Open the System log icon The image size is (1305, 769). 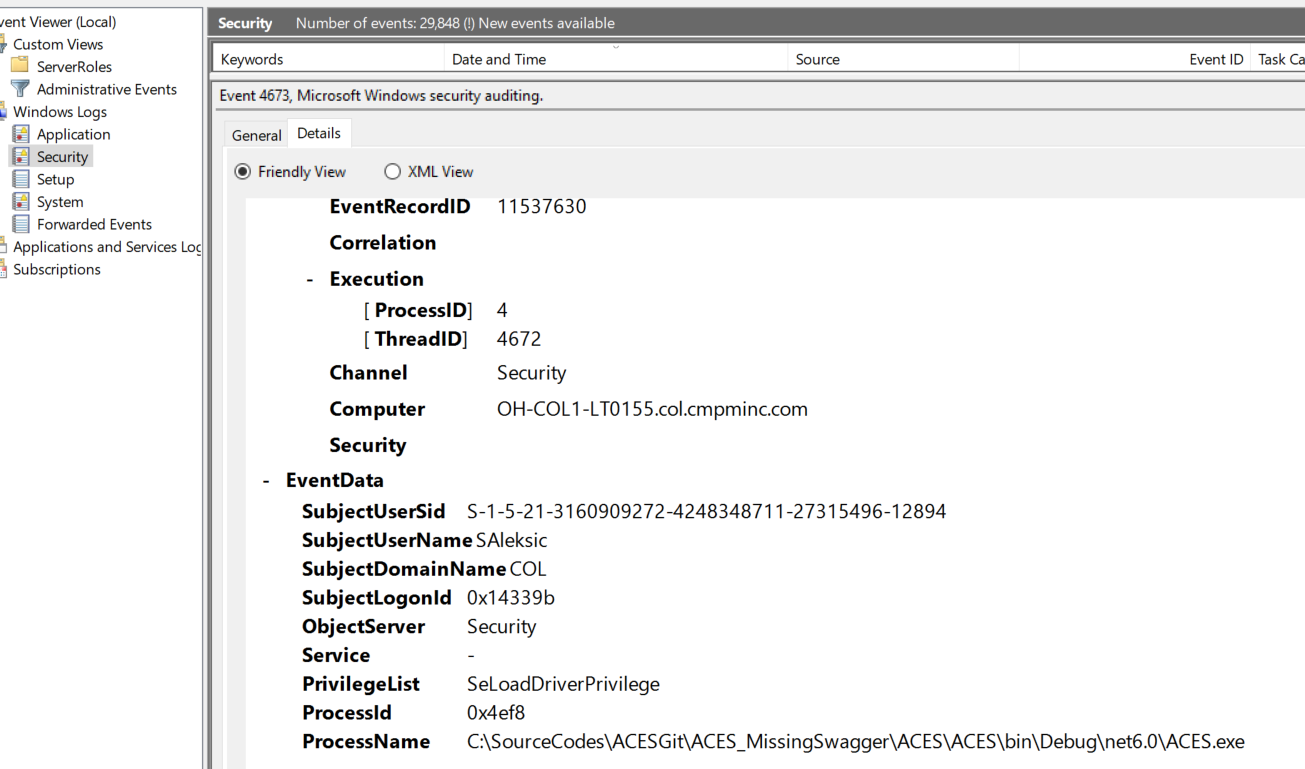click(22, 201)
